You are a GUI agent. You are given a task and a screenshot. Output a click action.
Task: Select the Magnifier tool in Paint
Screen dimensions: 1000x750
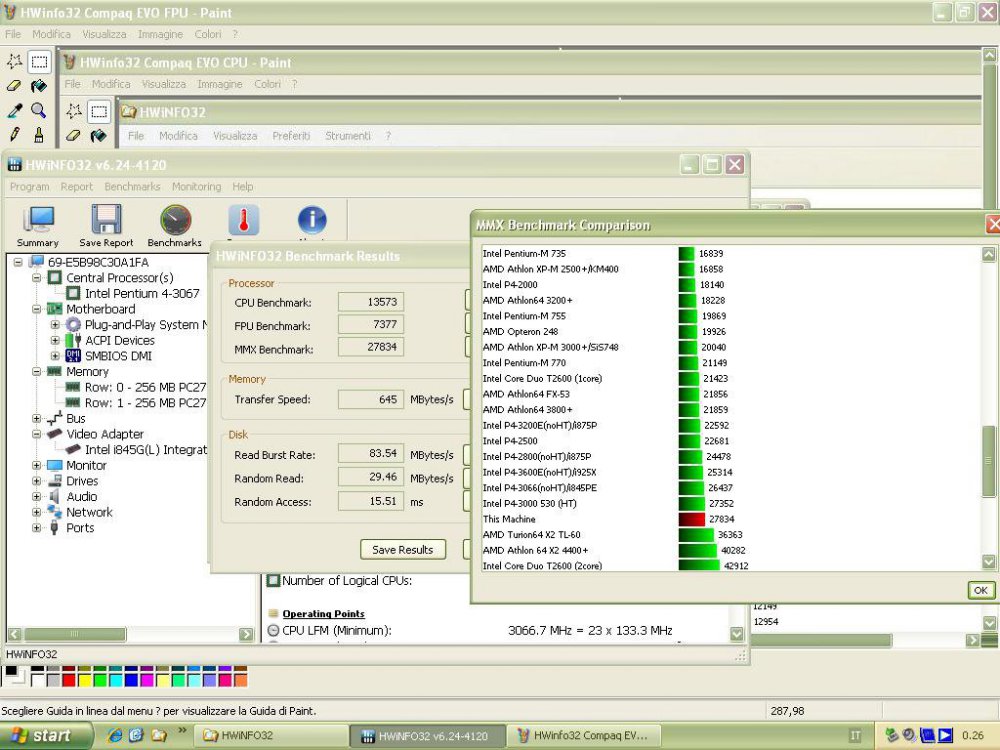click(37, 111)
